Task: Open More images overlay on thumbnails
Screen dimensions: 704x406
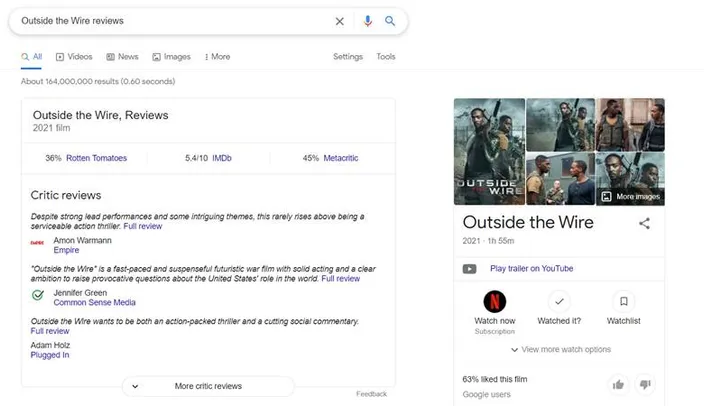Action: coord(630,196)
